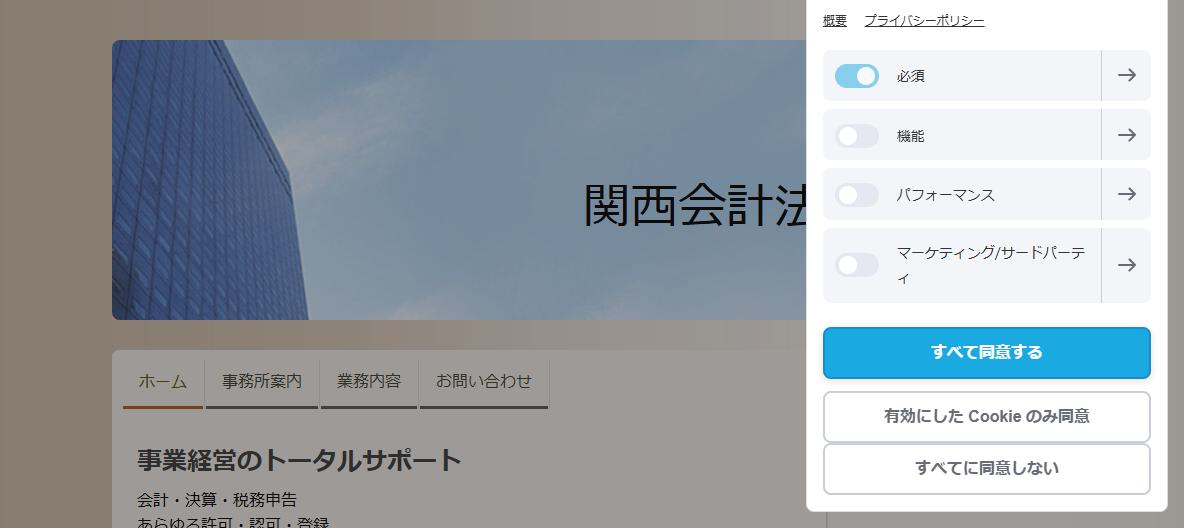Turn on パフォーマンス cookies toggle
Image resolution: width=1184 pixels, height=528 pixels.
click(x=857, y=195)
